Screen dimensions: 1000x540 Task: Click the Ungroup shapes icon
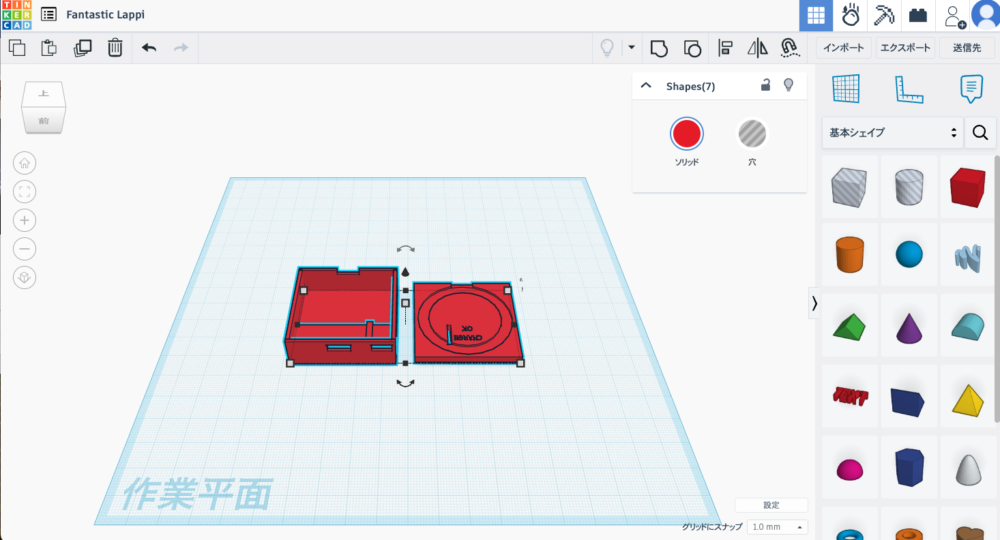pos(692,48)
